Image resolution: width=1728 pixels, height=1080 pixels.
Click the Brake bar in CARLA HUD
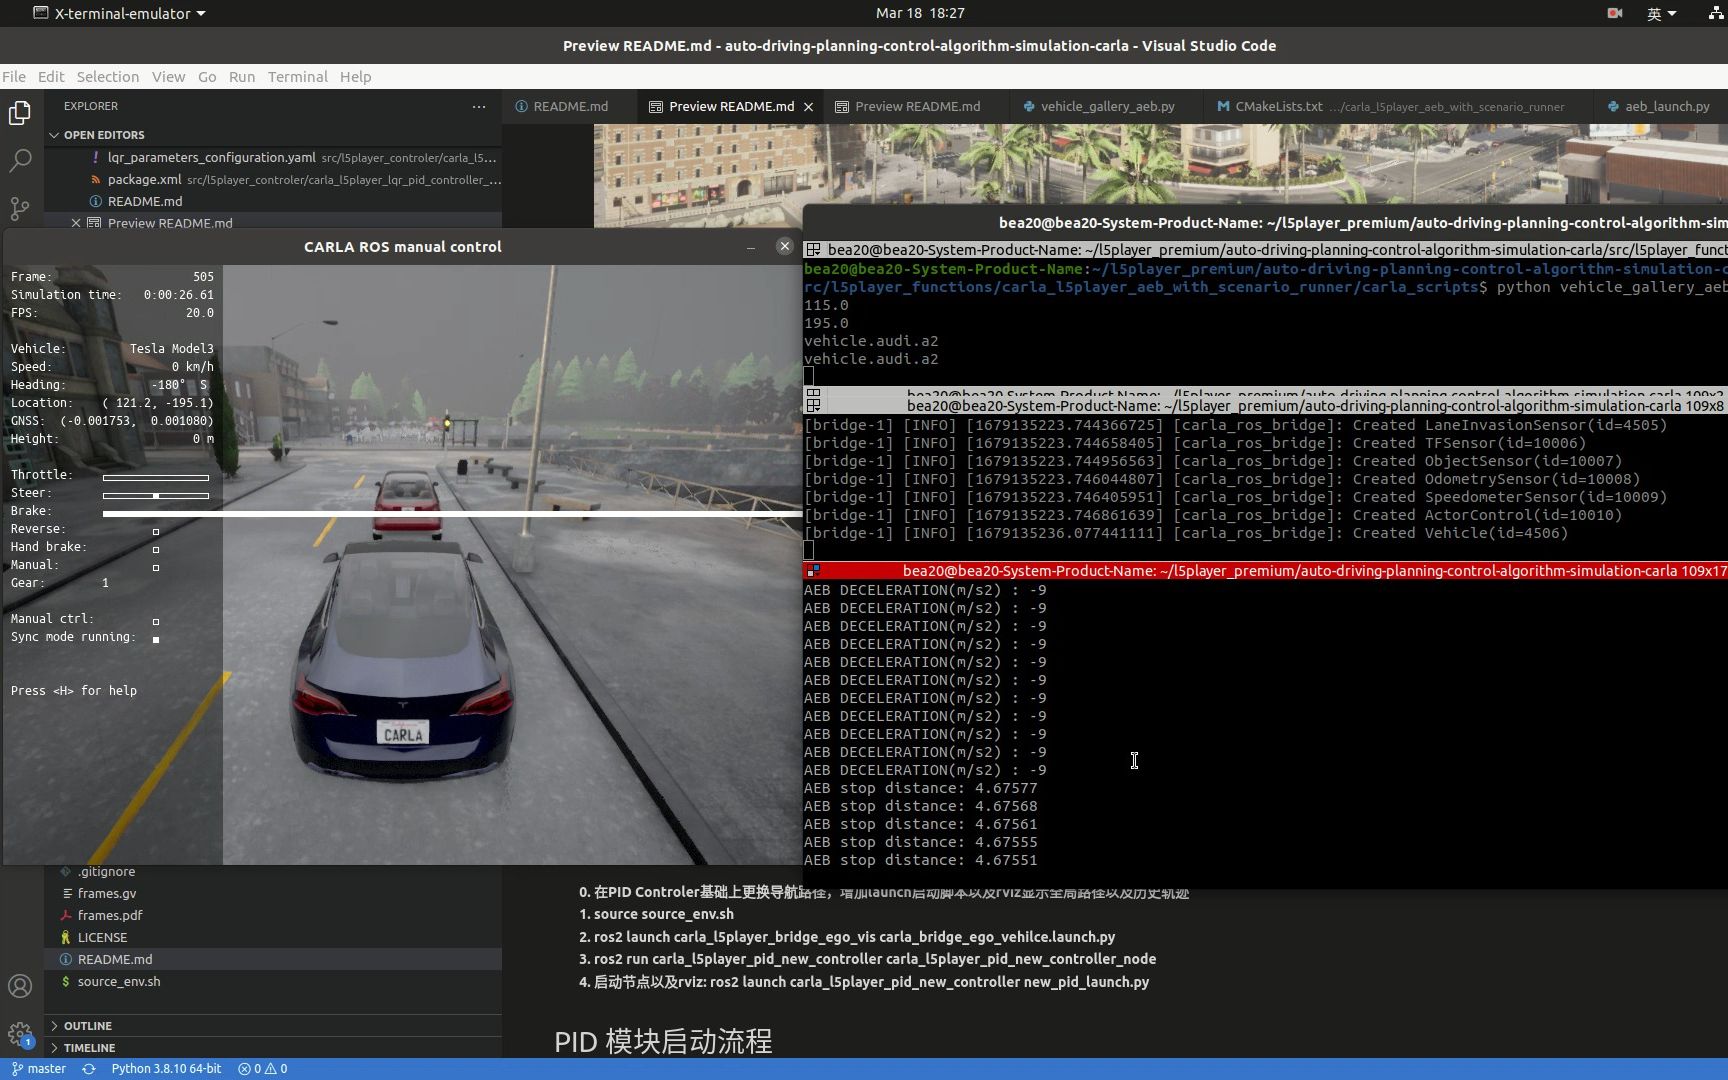coord(452,513)
